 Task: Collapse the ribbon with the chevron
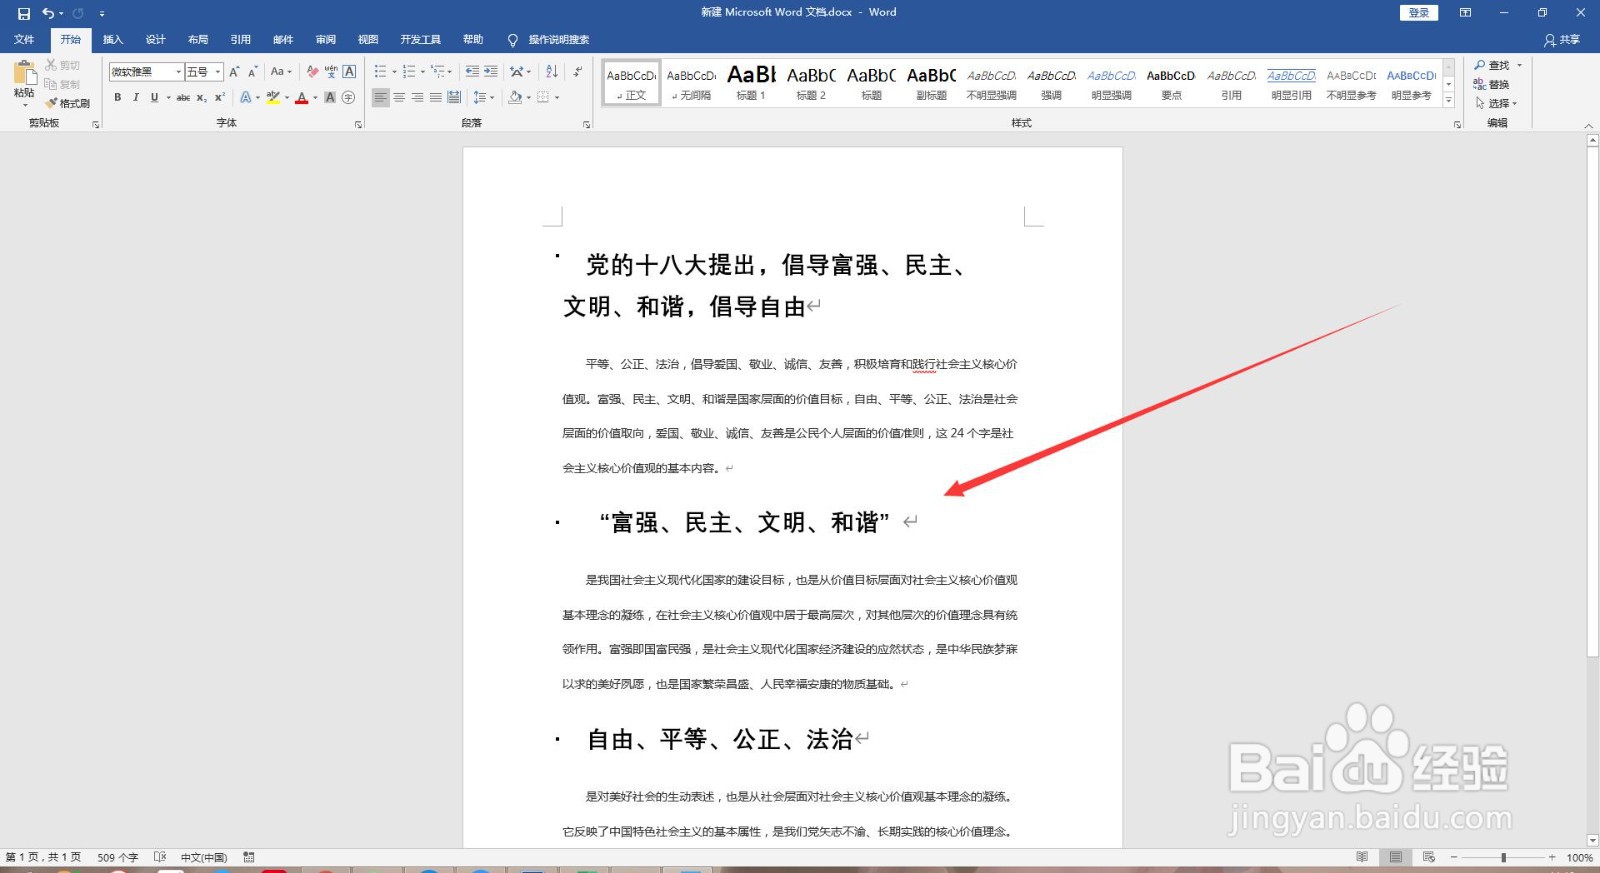tap(1589, 125)
